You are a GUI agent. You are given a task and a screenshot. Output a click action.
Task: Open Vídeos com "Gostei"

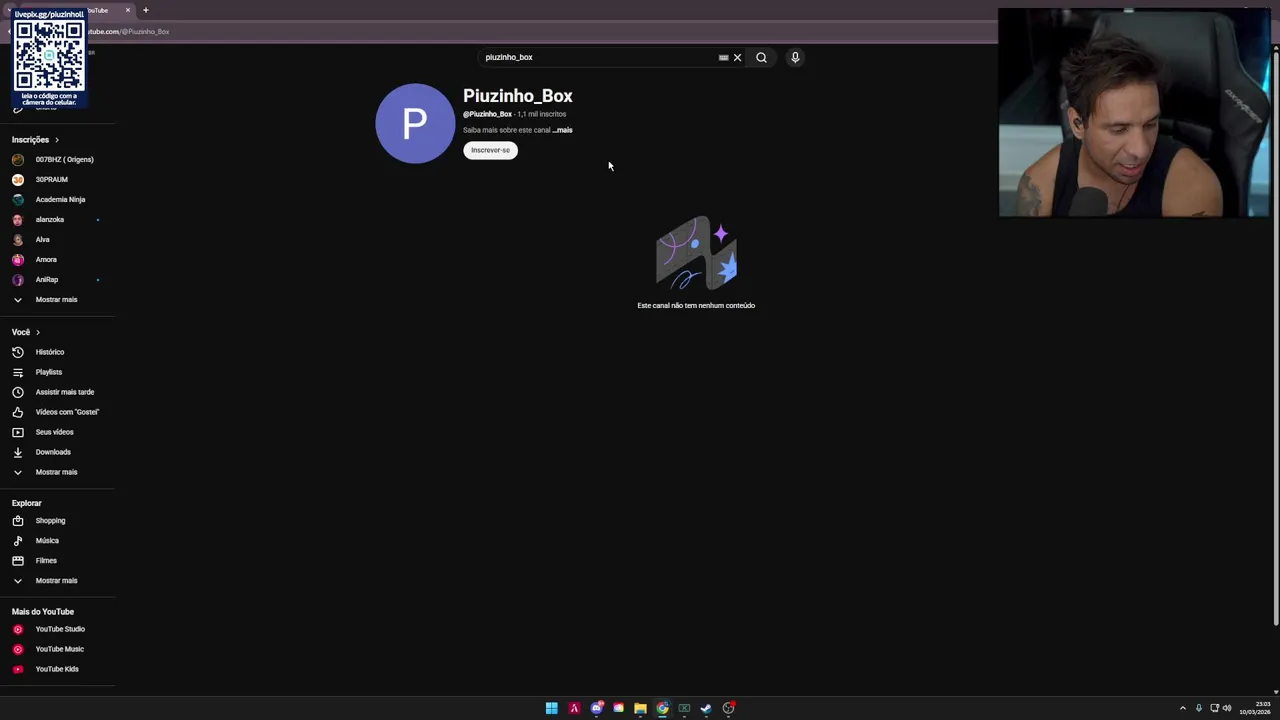(57, 412)
